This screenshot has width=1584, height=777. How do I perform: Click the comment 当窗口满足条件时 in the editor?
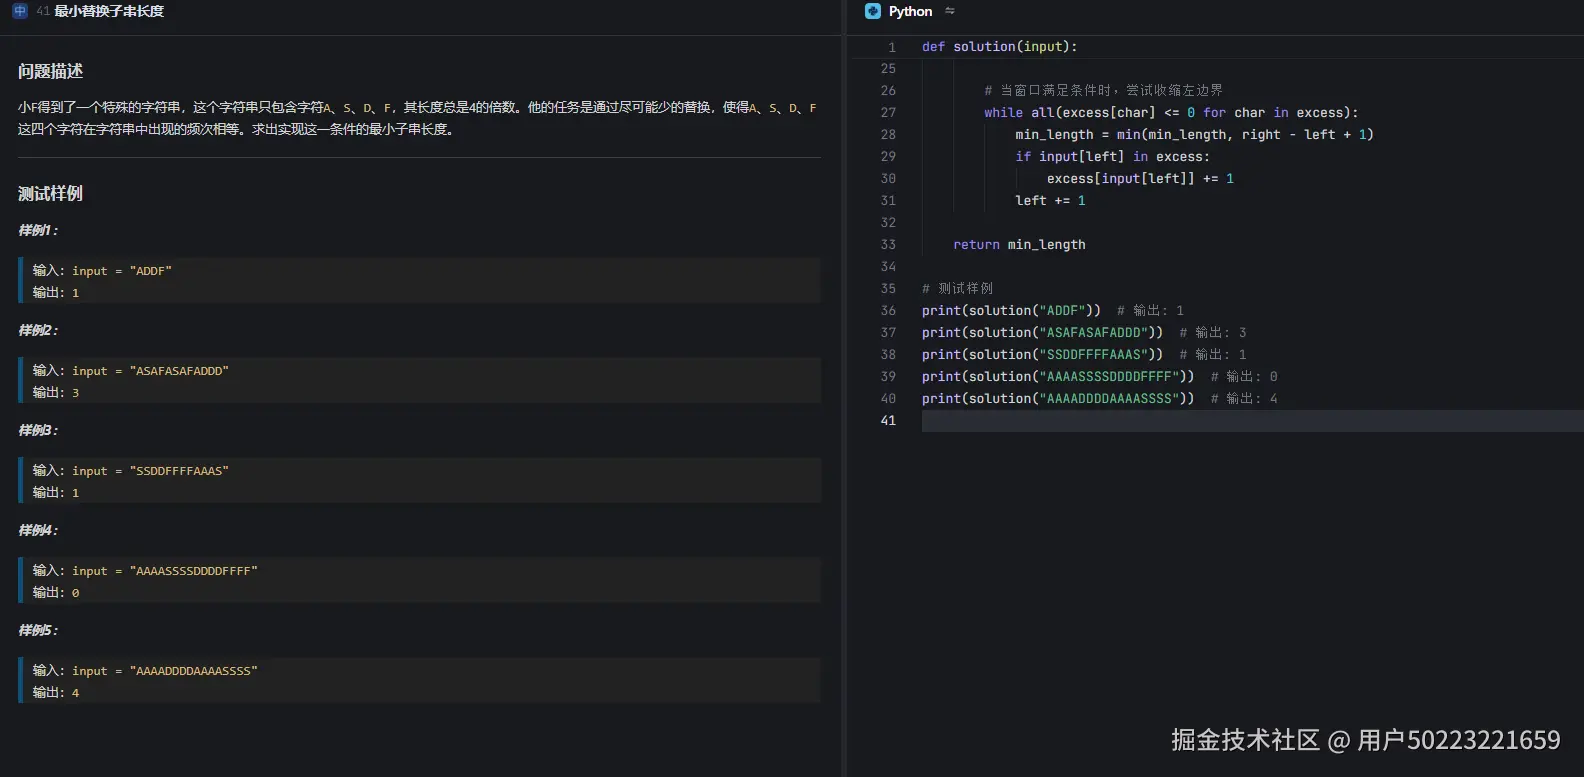1104,91
